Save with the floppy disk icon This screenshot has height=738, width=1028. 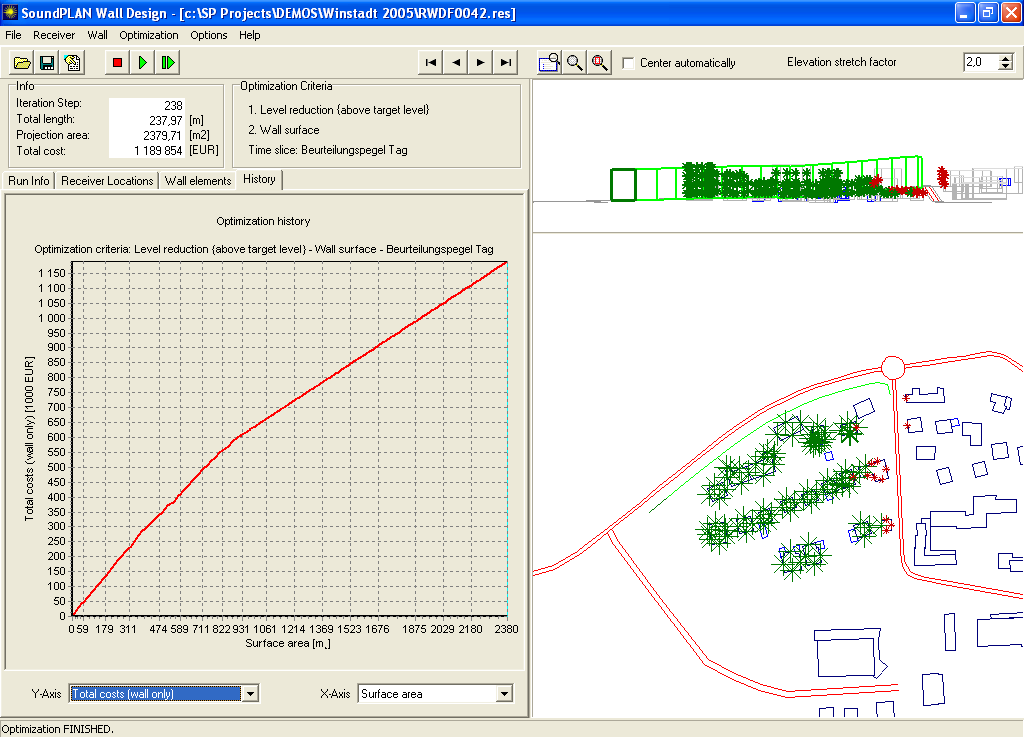point(47,63)
